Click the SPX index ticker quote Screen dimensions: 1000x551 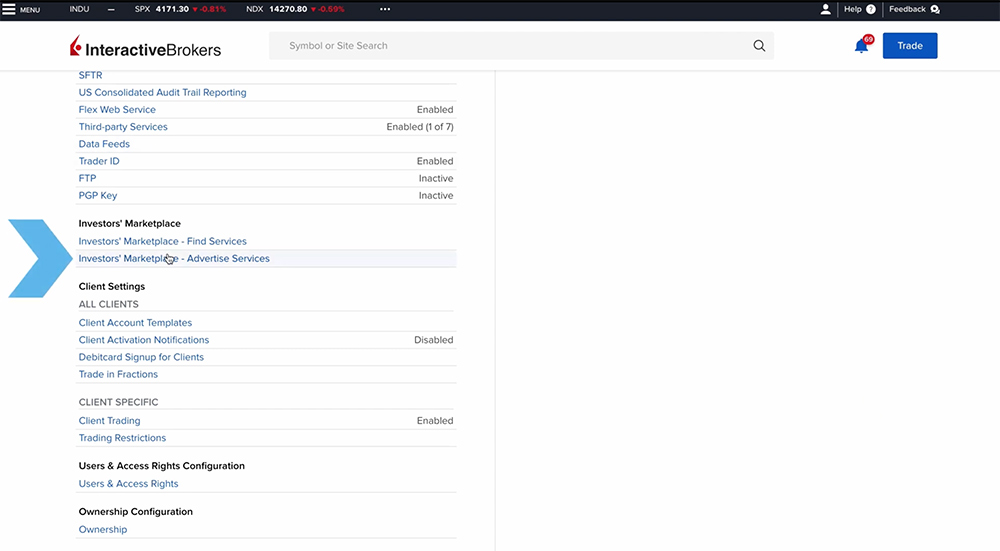pos(180,9)
